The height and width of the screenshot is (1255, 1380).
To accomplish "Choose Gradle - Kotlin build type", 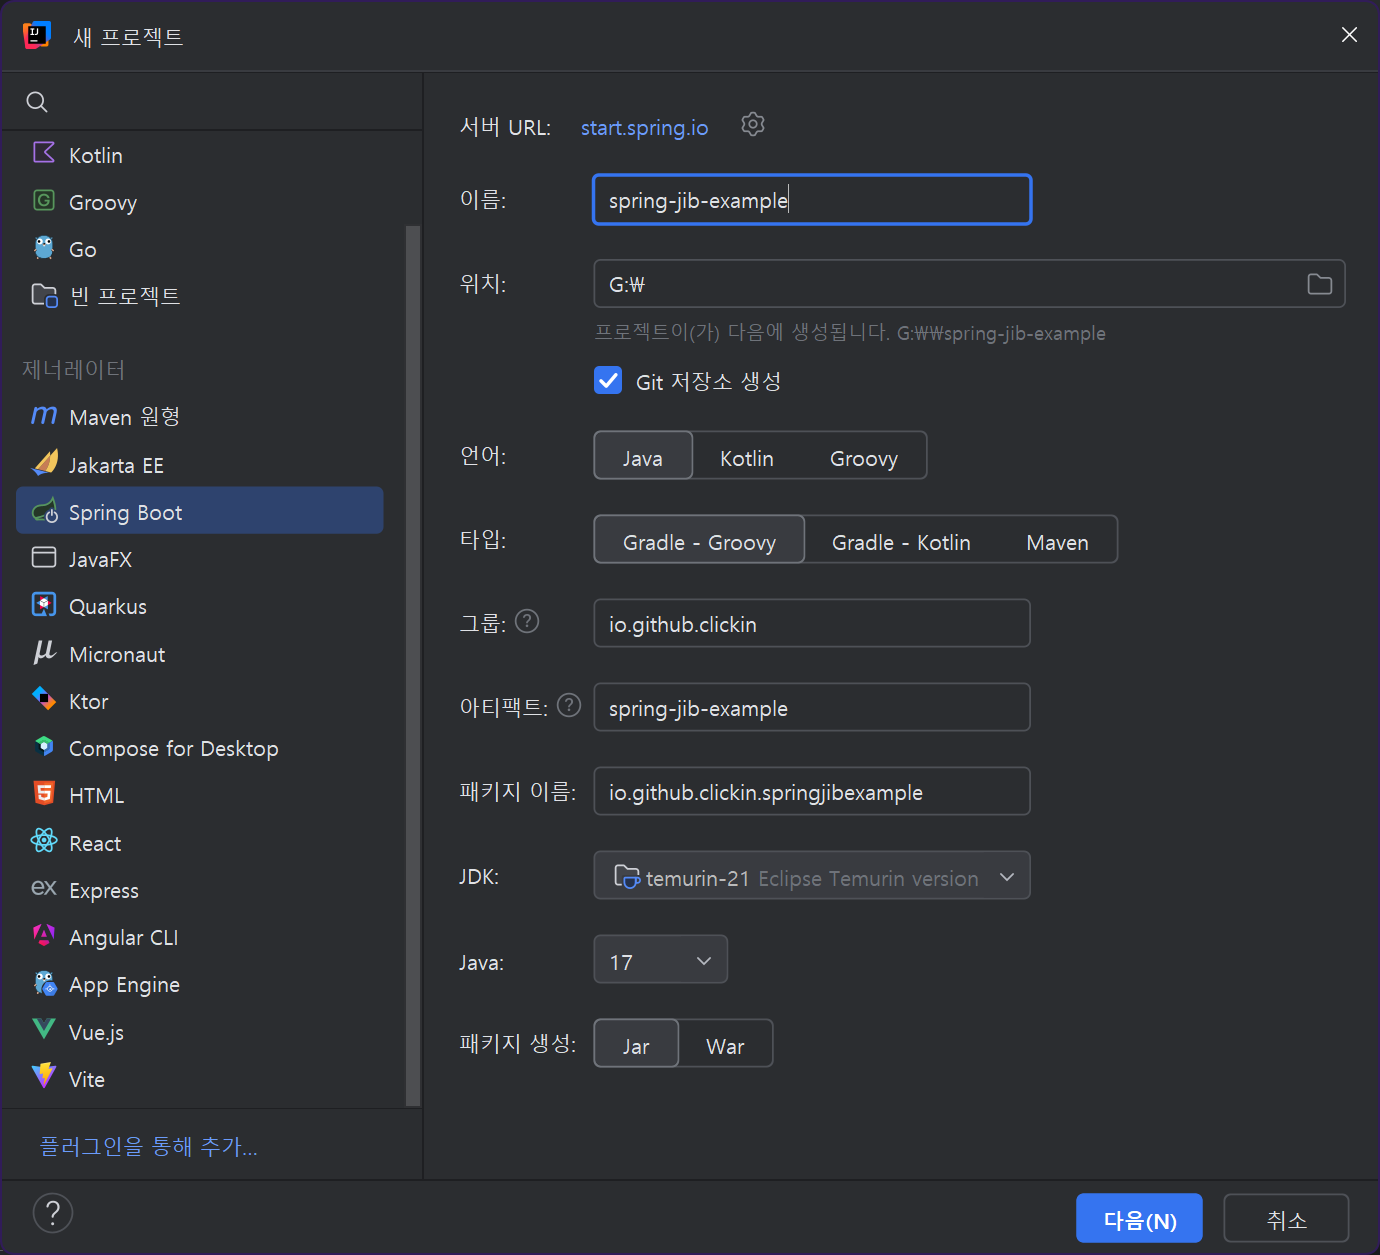I will click(x=901, y=541).
